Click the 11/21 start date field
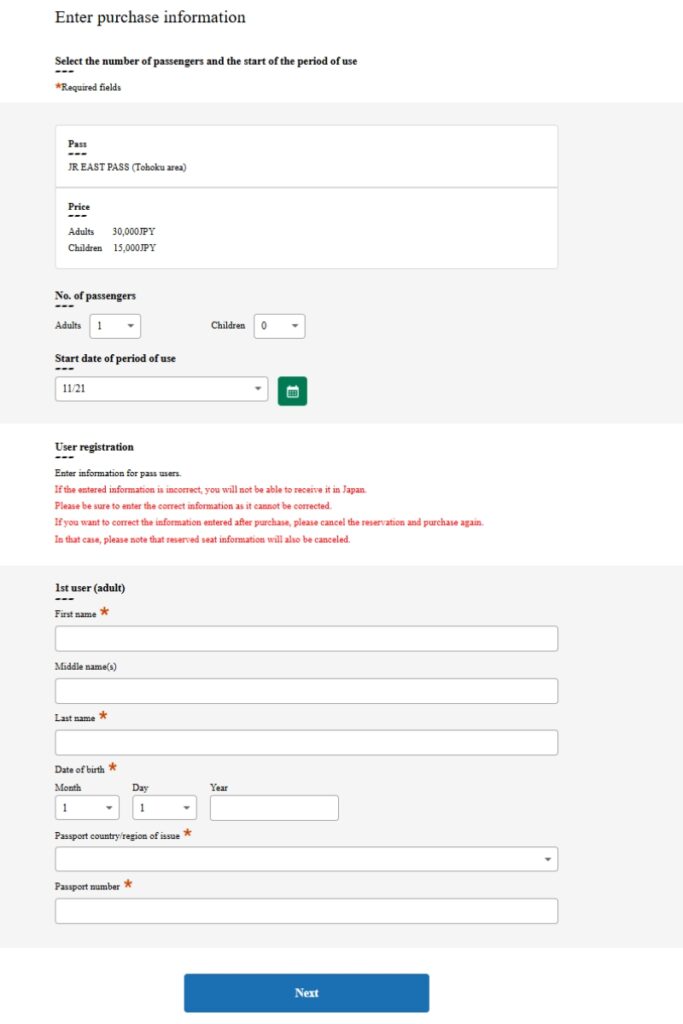The image size is (683, 1024). click(160, 390)
